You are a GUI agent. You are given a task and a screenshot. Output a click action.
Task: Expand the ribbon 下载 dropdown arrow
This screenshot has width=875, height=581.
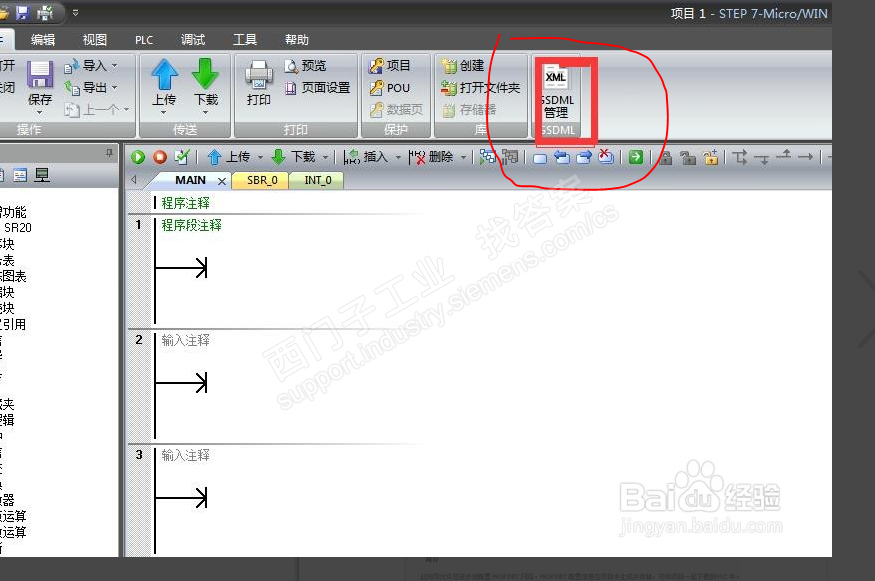tap(205, 112)
